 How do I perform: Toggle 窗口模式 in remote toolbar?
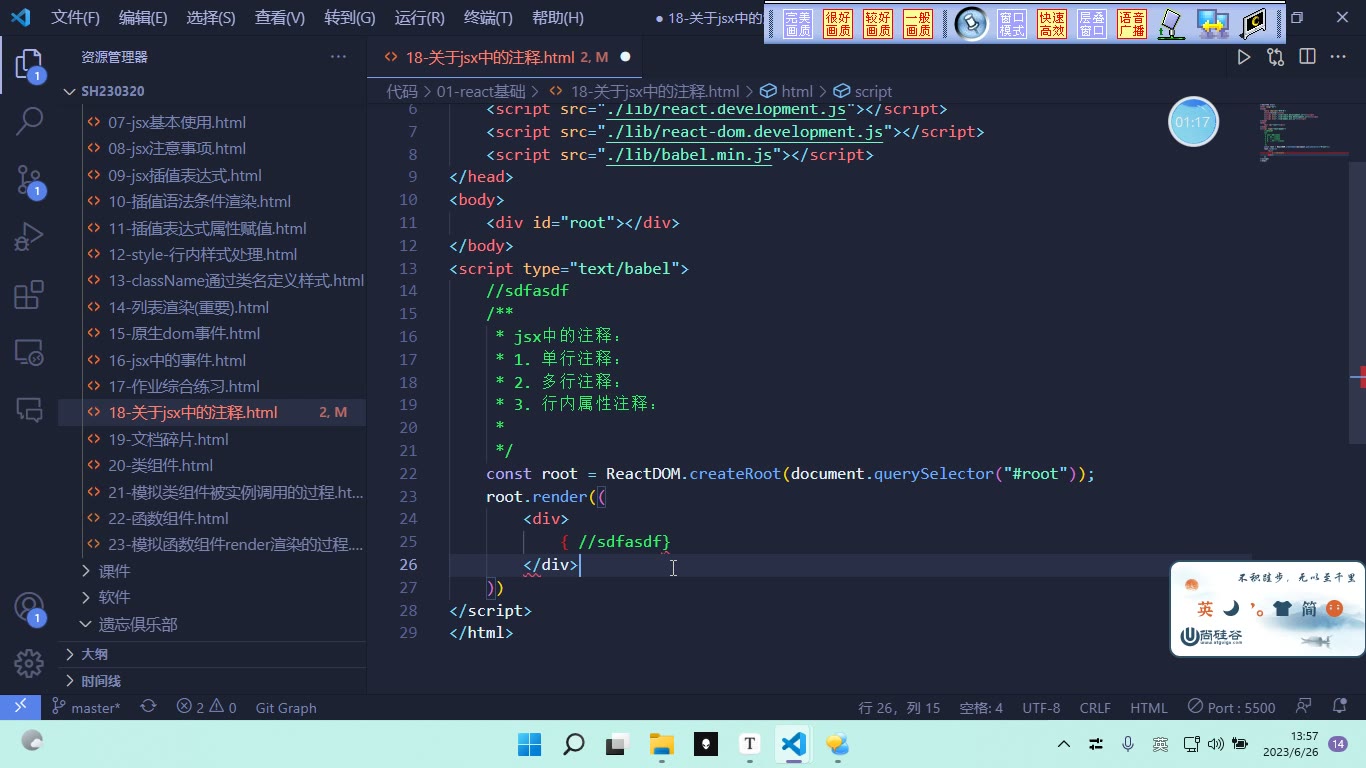[x=1012, y=24]
